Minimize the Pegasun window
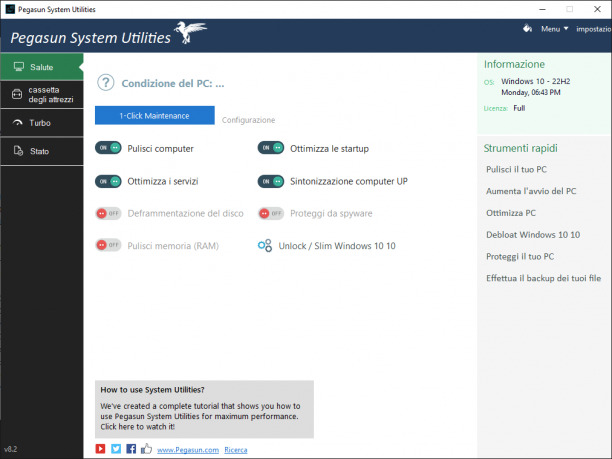 pyautogui.click(x=542, y=9)
